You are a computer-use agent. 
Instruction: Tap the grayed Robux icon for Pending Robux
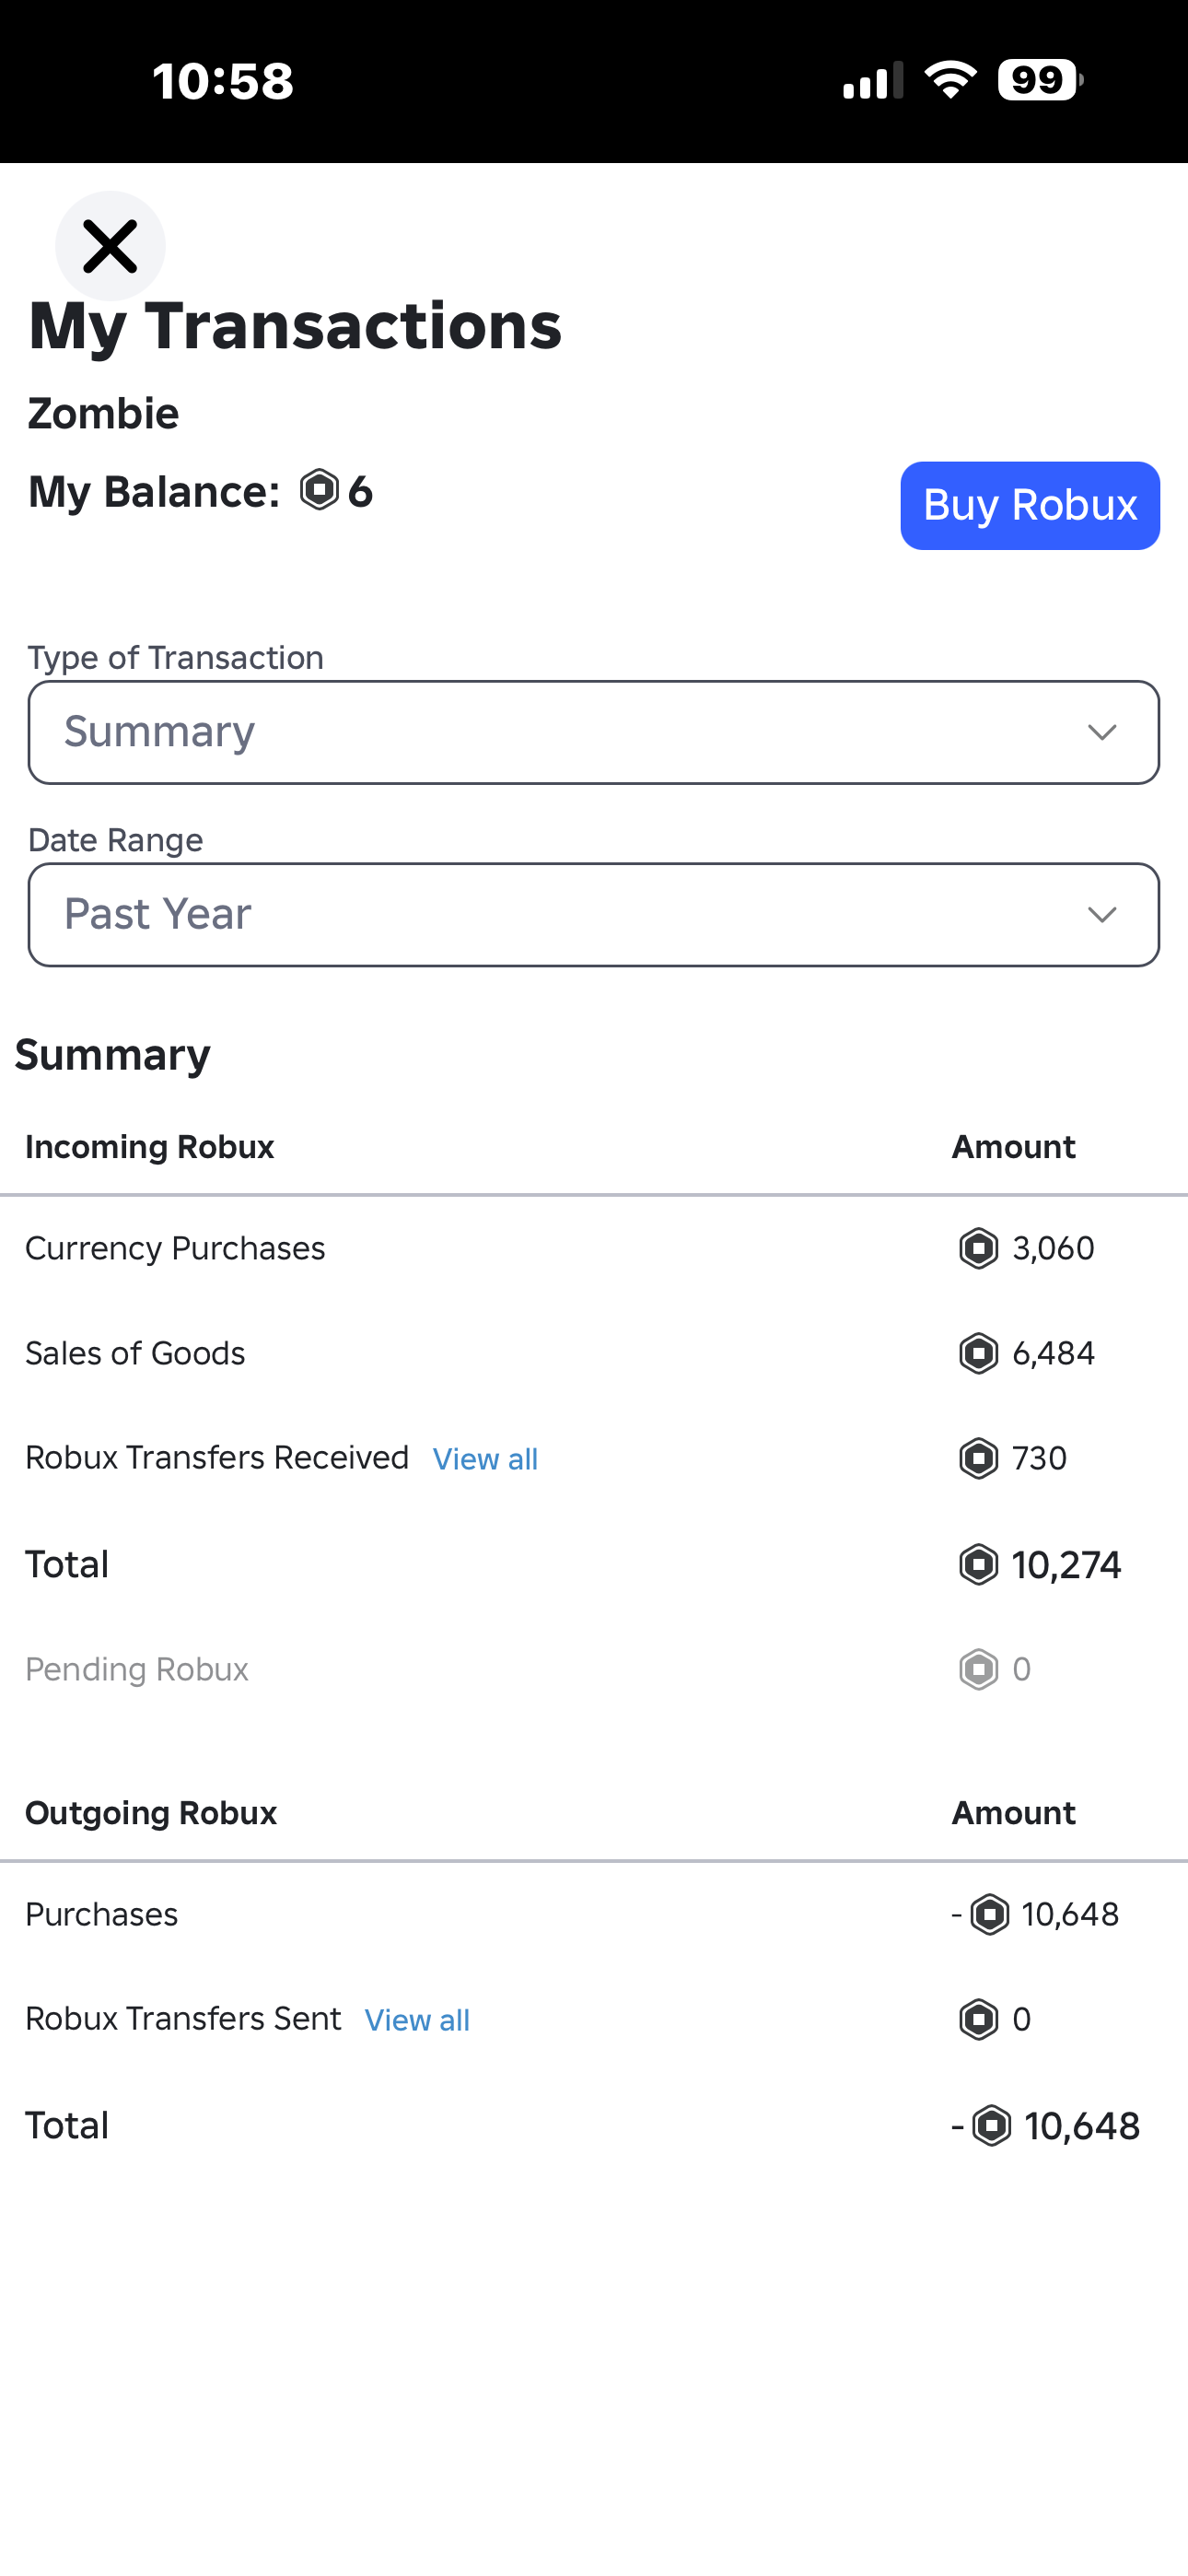(978, 1669)
